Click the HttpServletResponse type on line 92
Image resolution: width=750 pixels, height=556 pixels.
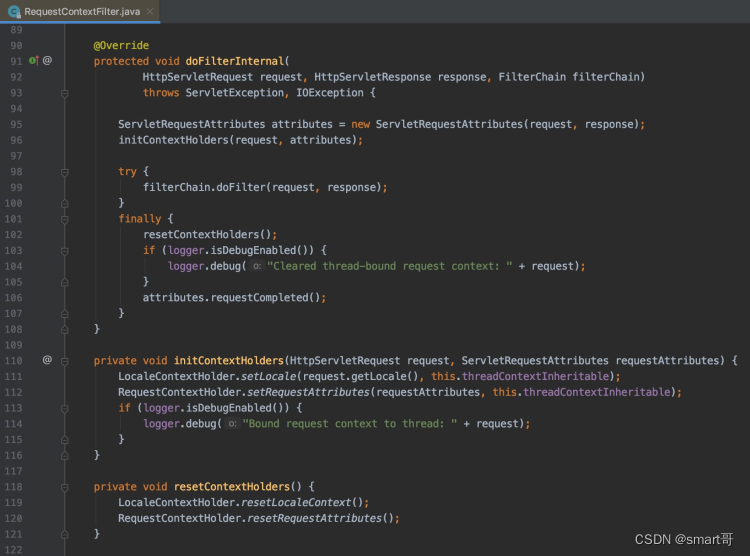pyautogui.click(x=373, y=77)
